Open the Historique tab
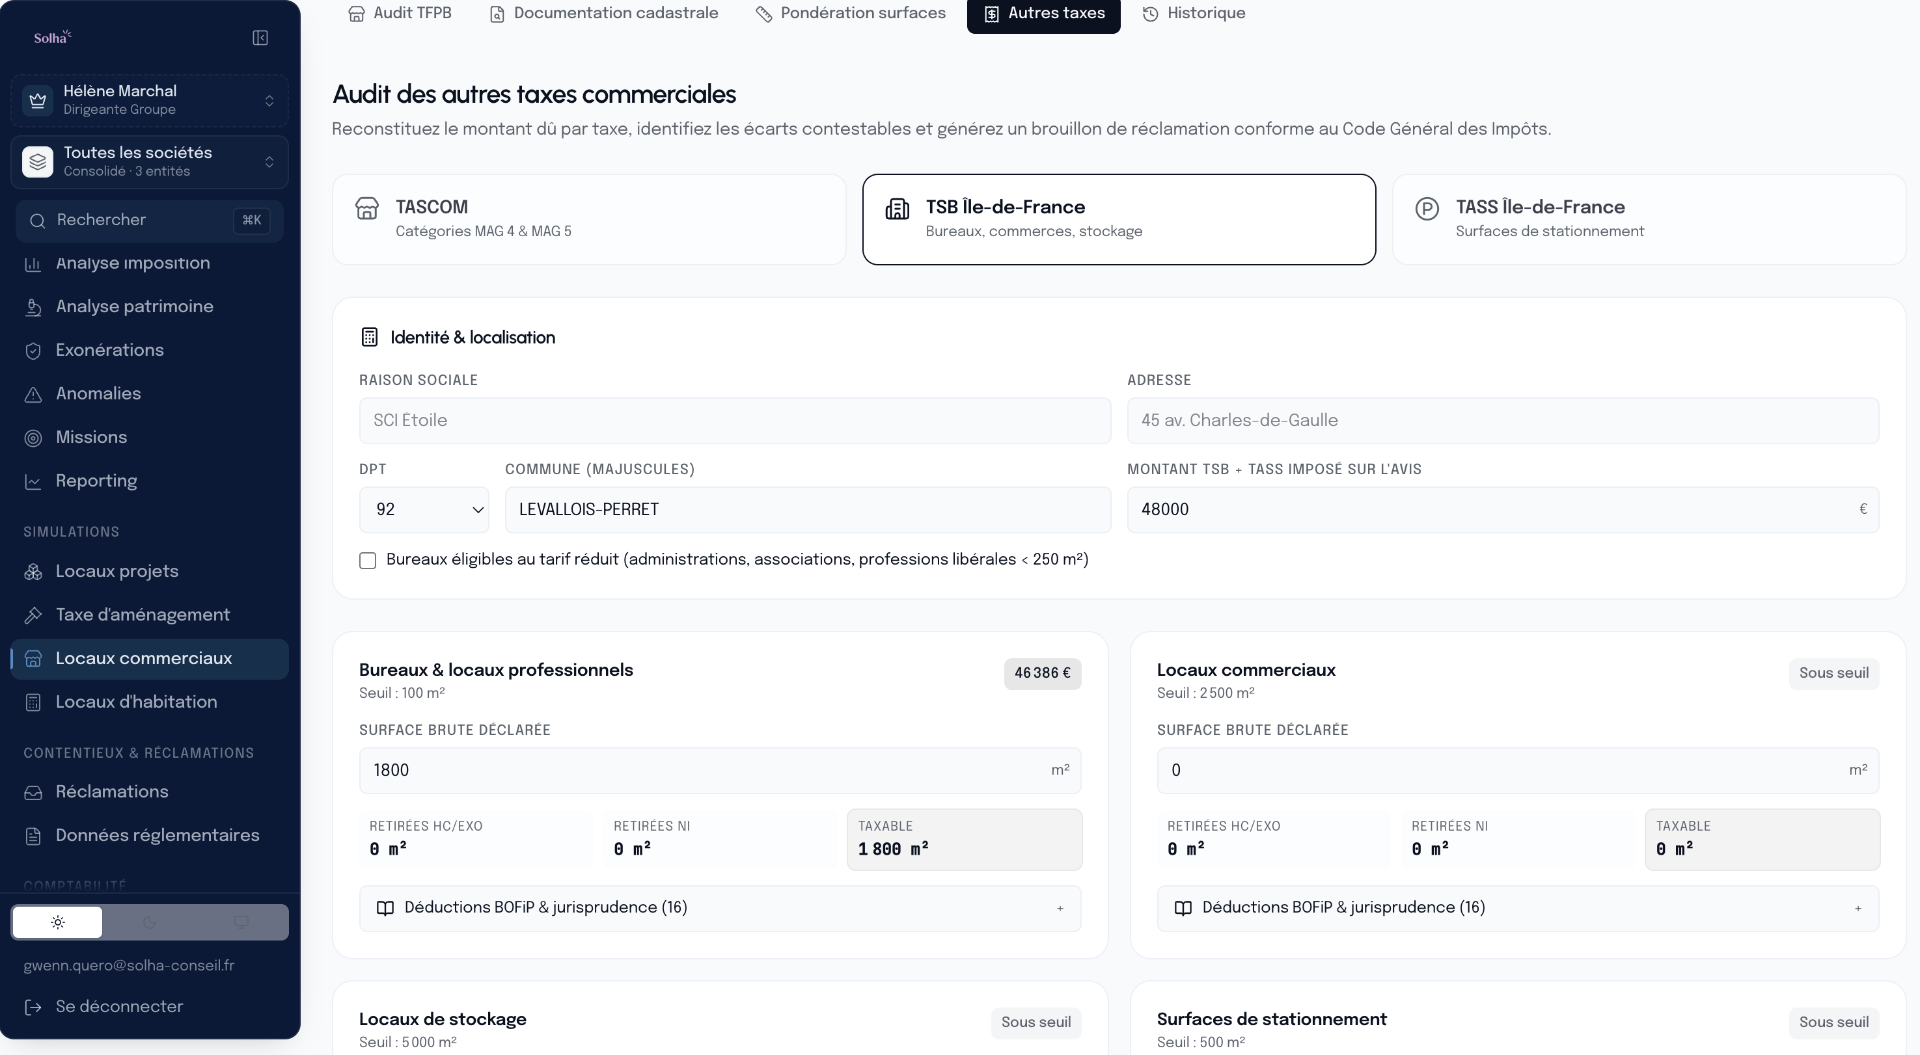Image resolution: width=1920 pixels, height=1055 pixels. (x=1194, y=13)
